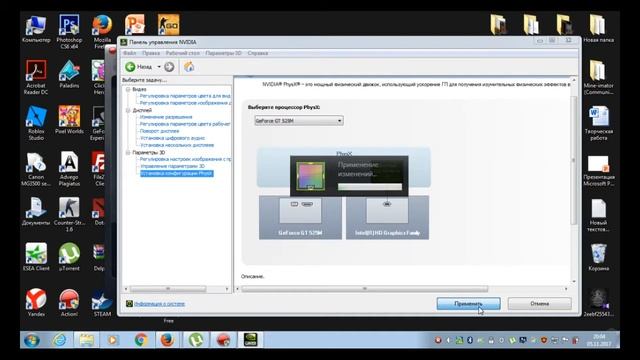
Task: Select Установка конфигурации PhysX task
Action: point(176,173)
